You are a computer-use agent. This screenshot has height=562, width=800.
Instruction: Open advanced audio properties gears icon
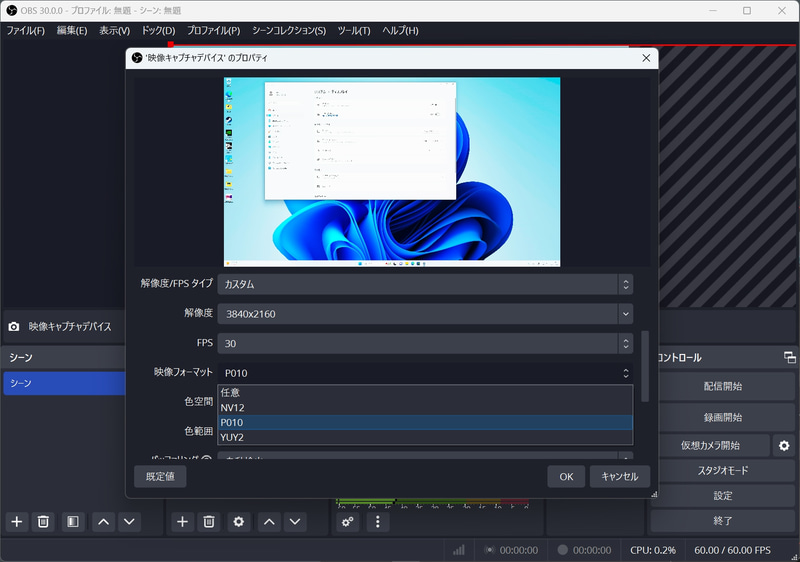click(348, 522)
